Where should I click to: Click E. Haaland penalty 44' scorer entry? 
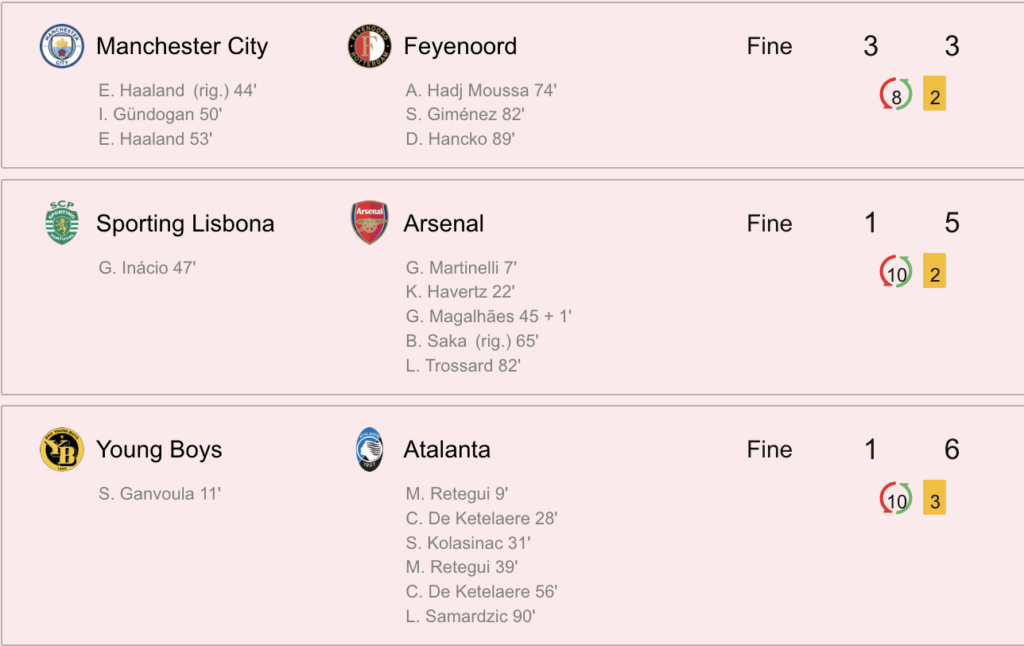click(x=178, y=90)
